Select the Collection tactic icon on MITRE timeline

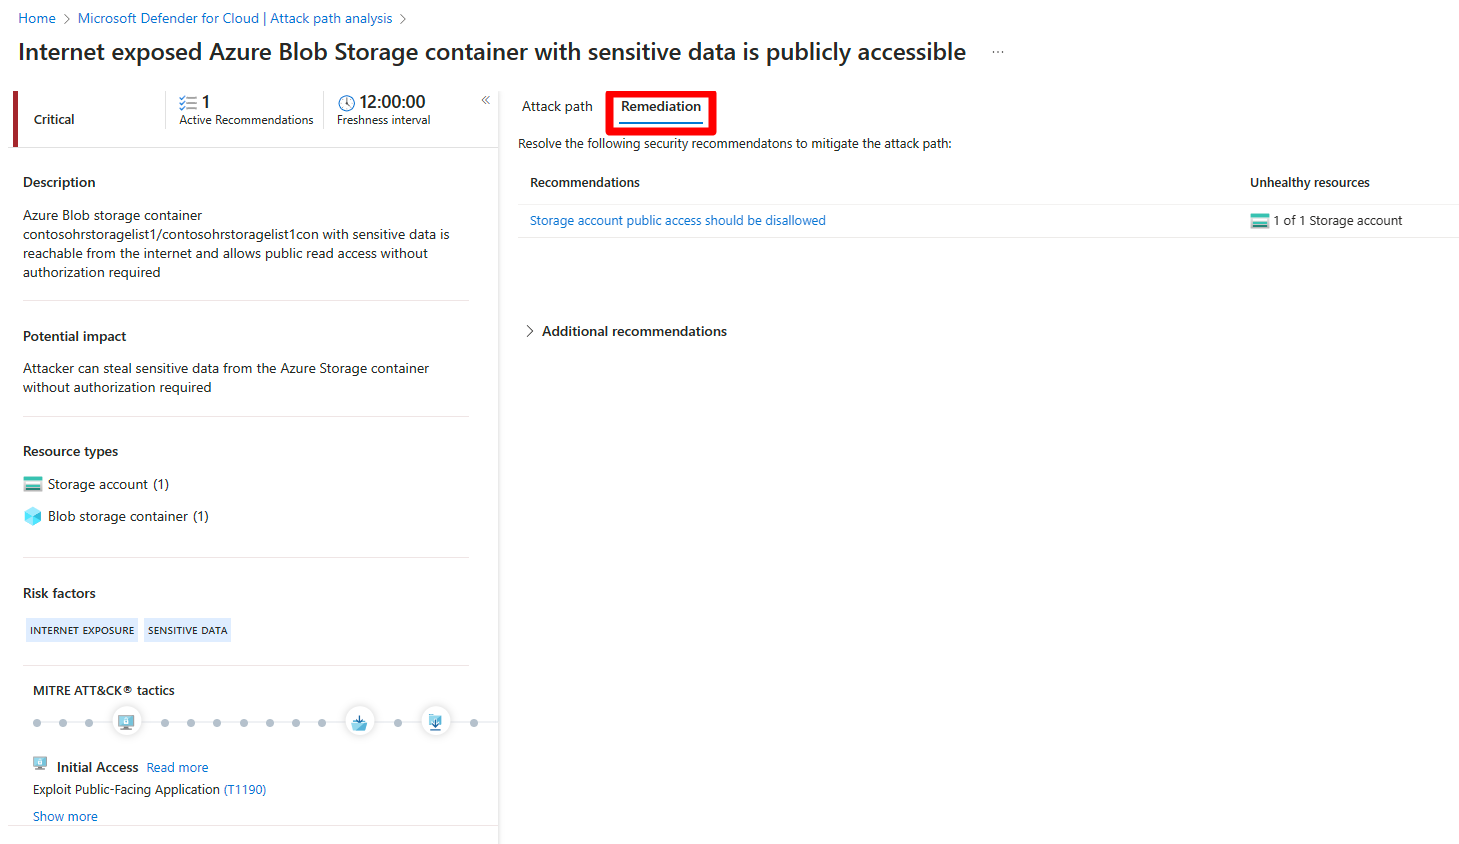pyautogui.click(x=359, y=722)
